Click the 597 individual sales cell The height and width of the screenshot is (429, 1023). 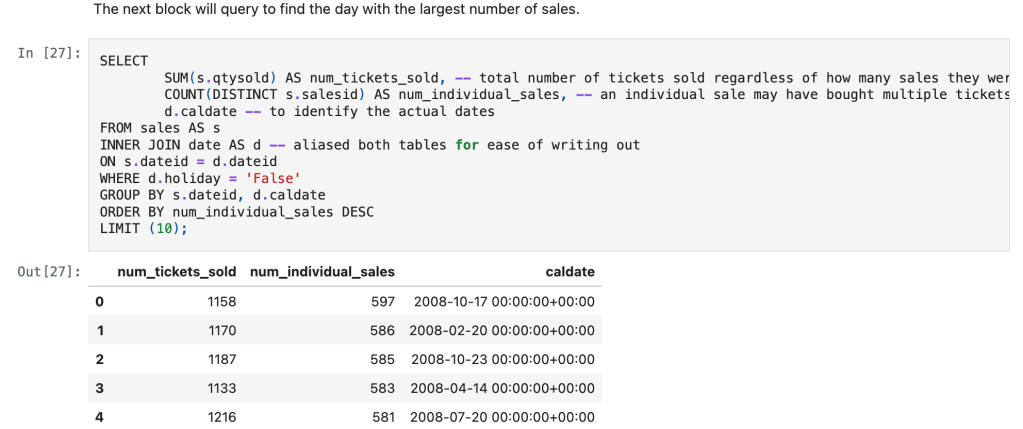pyautogui.click(x=383, y=301)
